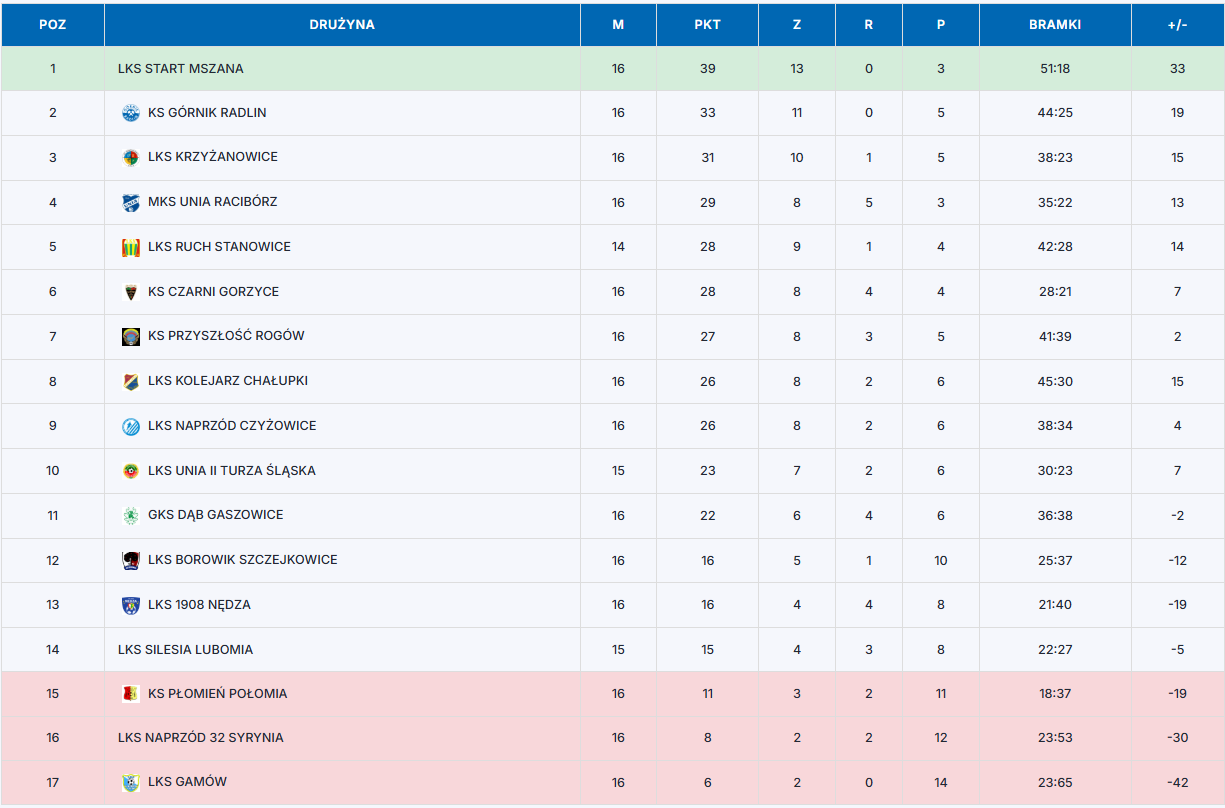Click LKS Unia II Turza Śląska crest

pyautogui.click(x=131, y=471)
